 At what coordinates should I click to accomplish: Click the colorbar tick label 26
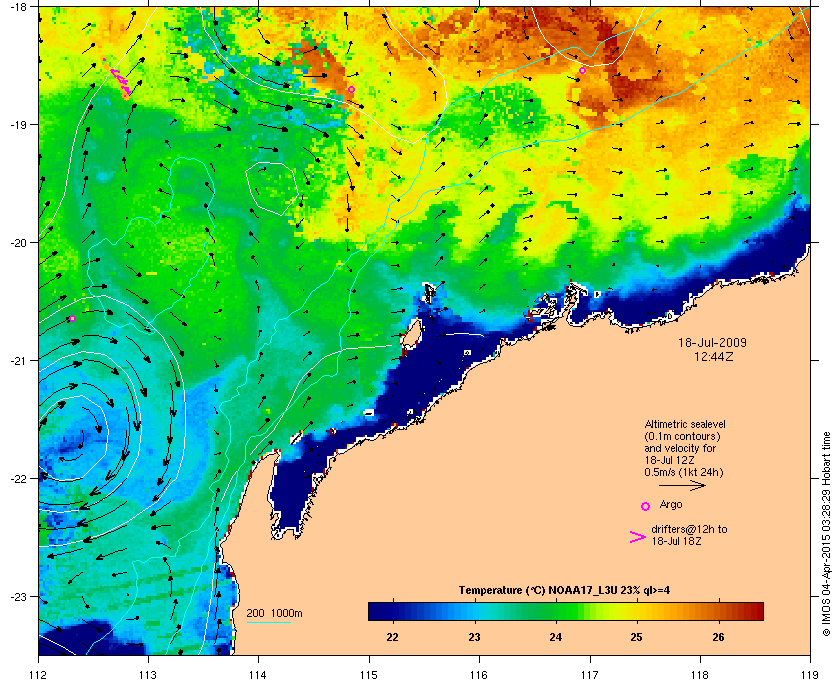click(718, 637)
